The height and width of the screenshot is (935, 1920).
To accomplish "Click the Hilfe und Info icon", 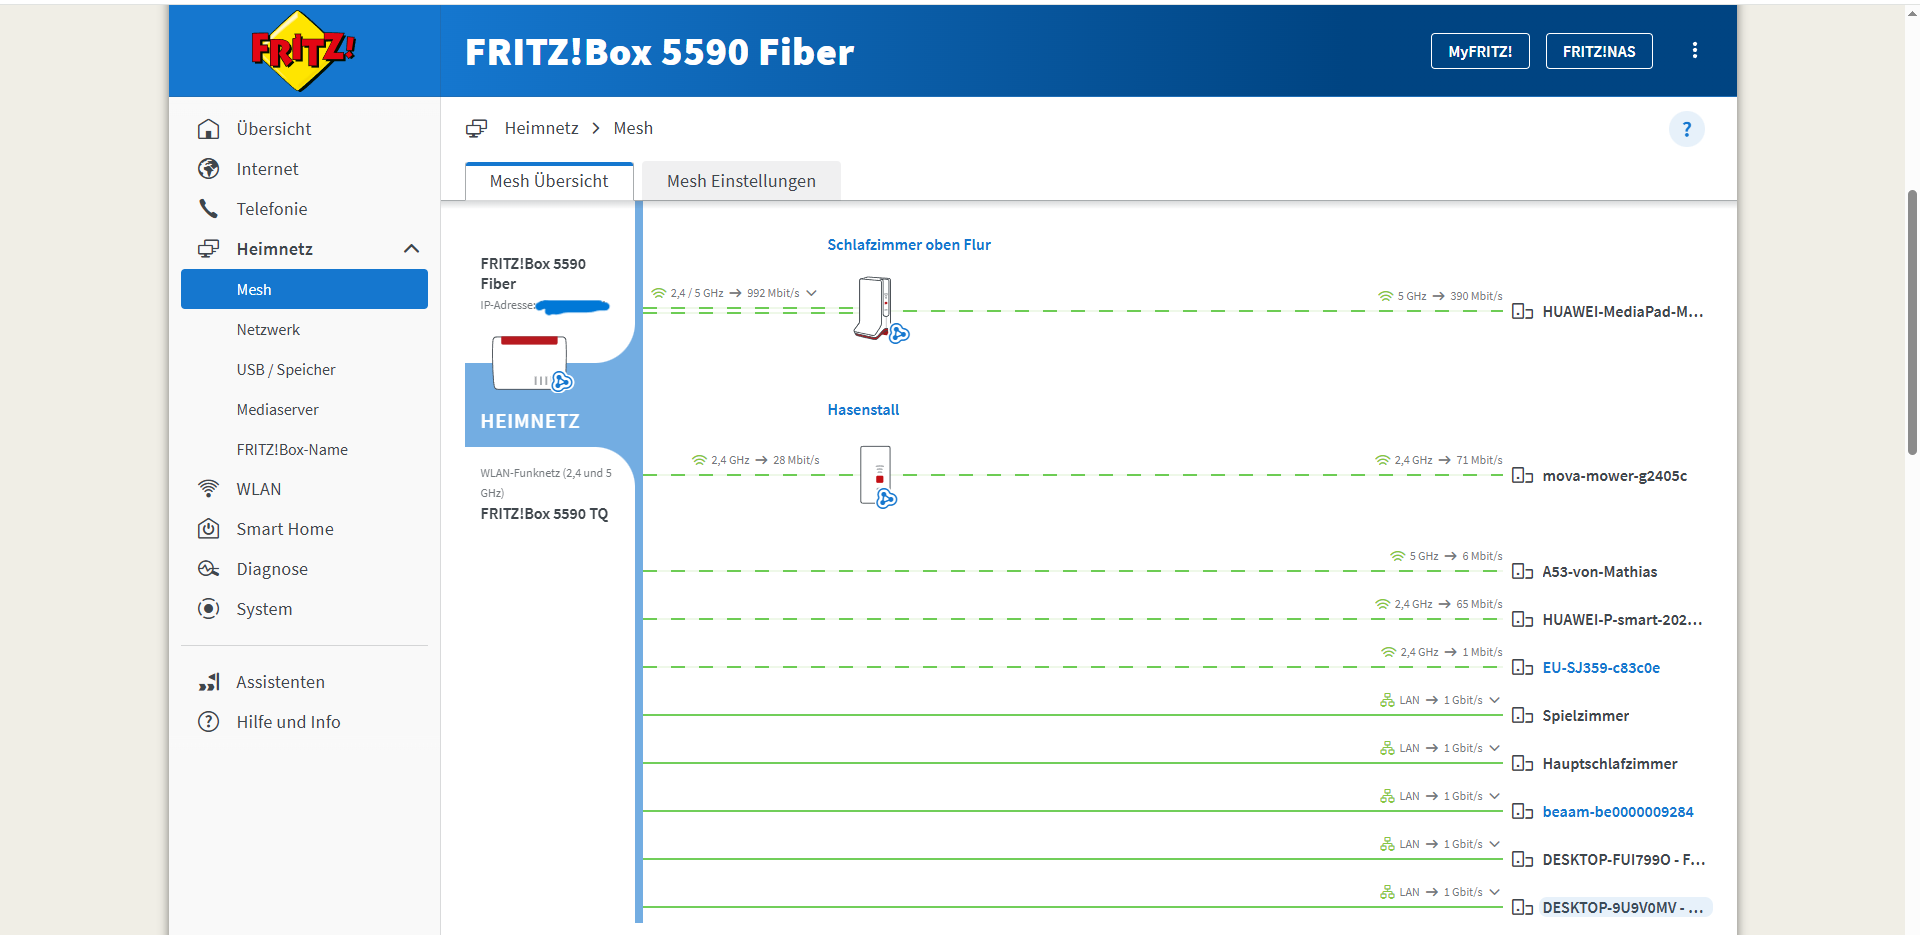I will pos(208,722).
